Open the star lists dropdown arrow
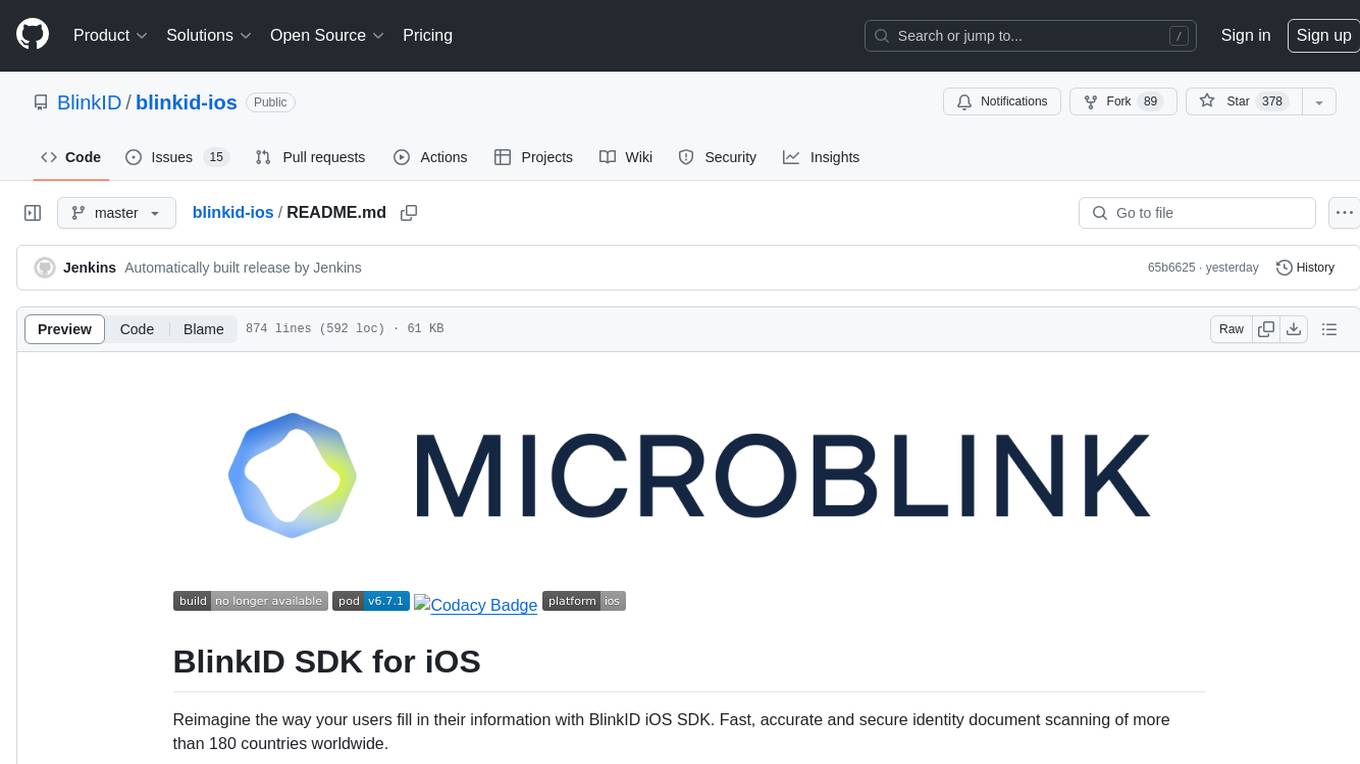 (x=1319, y=101)
